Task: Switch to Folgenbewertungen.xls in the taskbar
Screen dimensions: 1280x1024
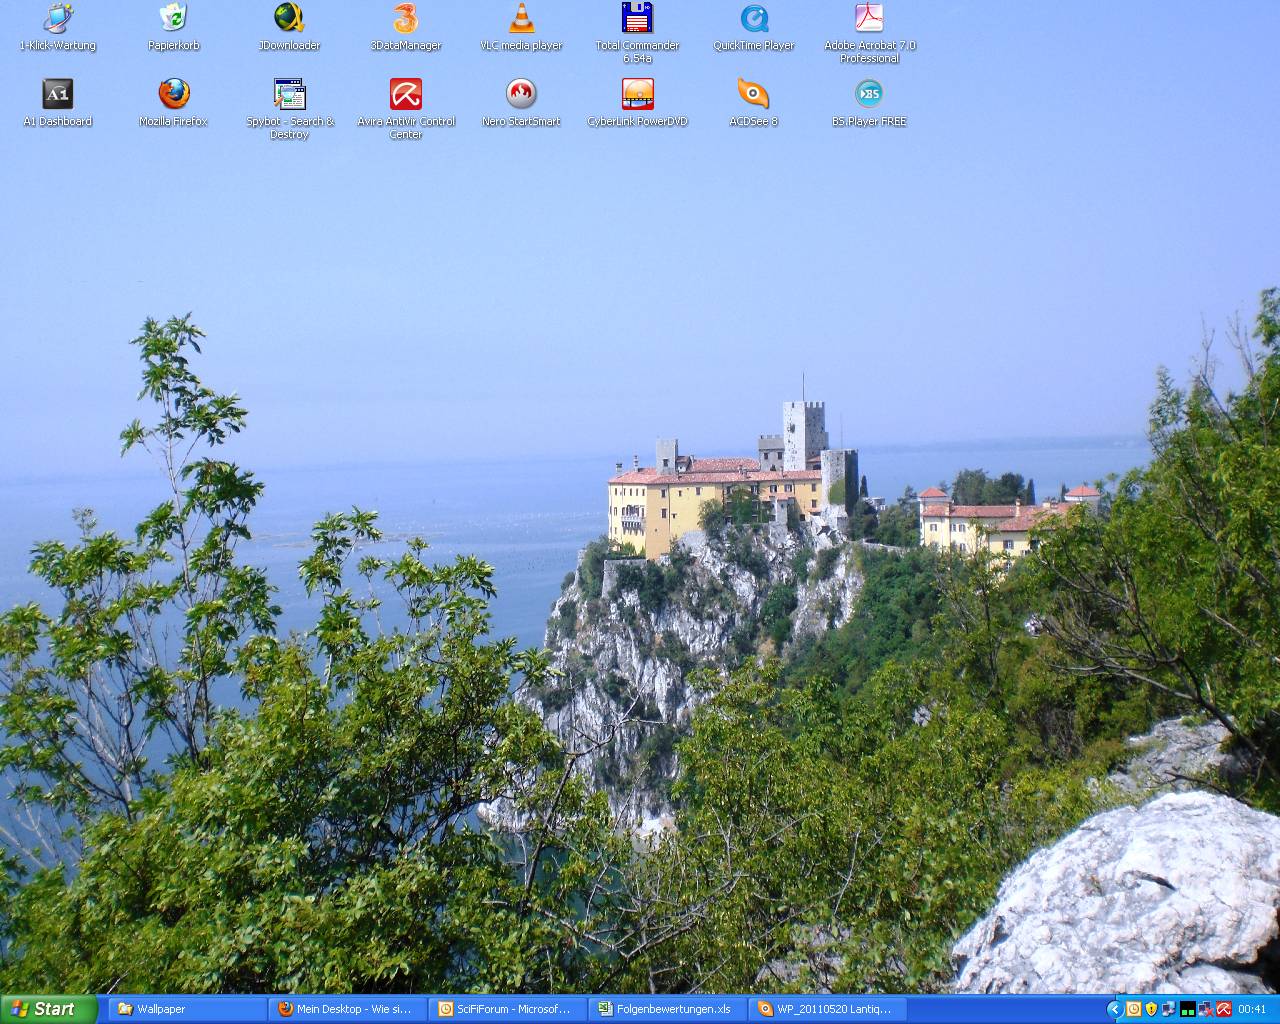Action: click(666, 1009)
